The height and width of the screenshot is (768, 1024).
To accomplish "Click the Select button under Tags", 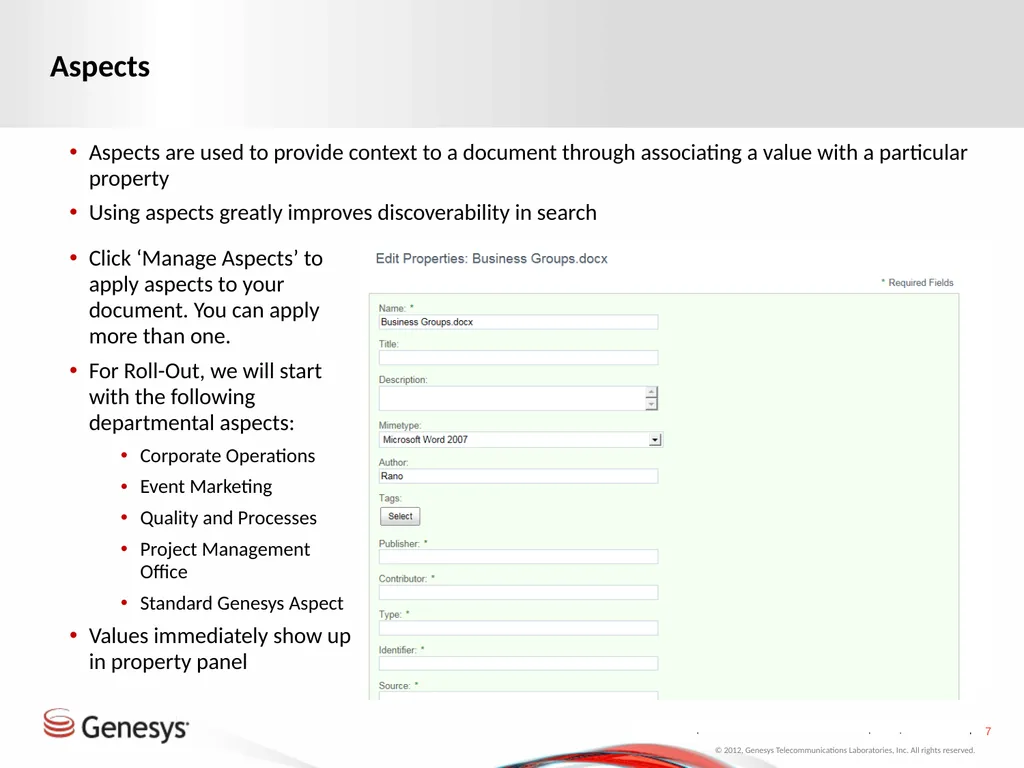I will [400, 517].
